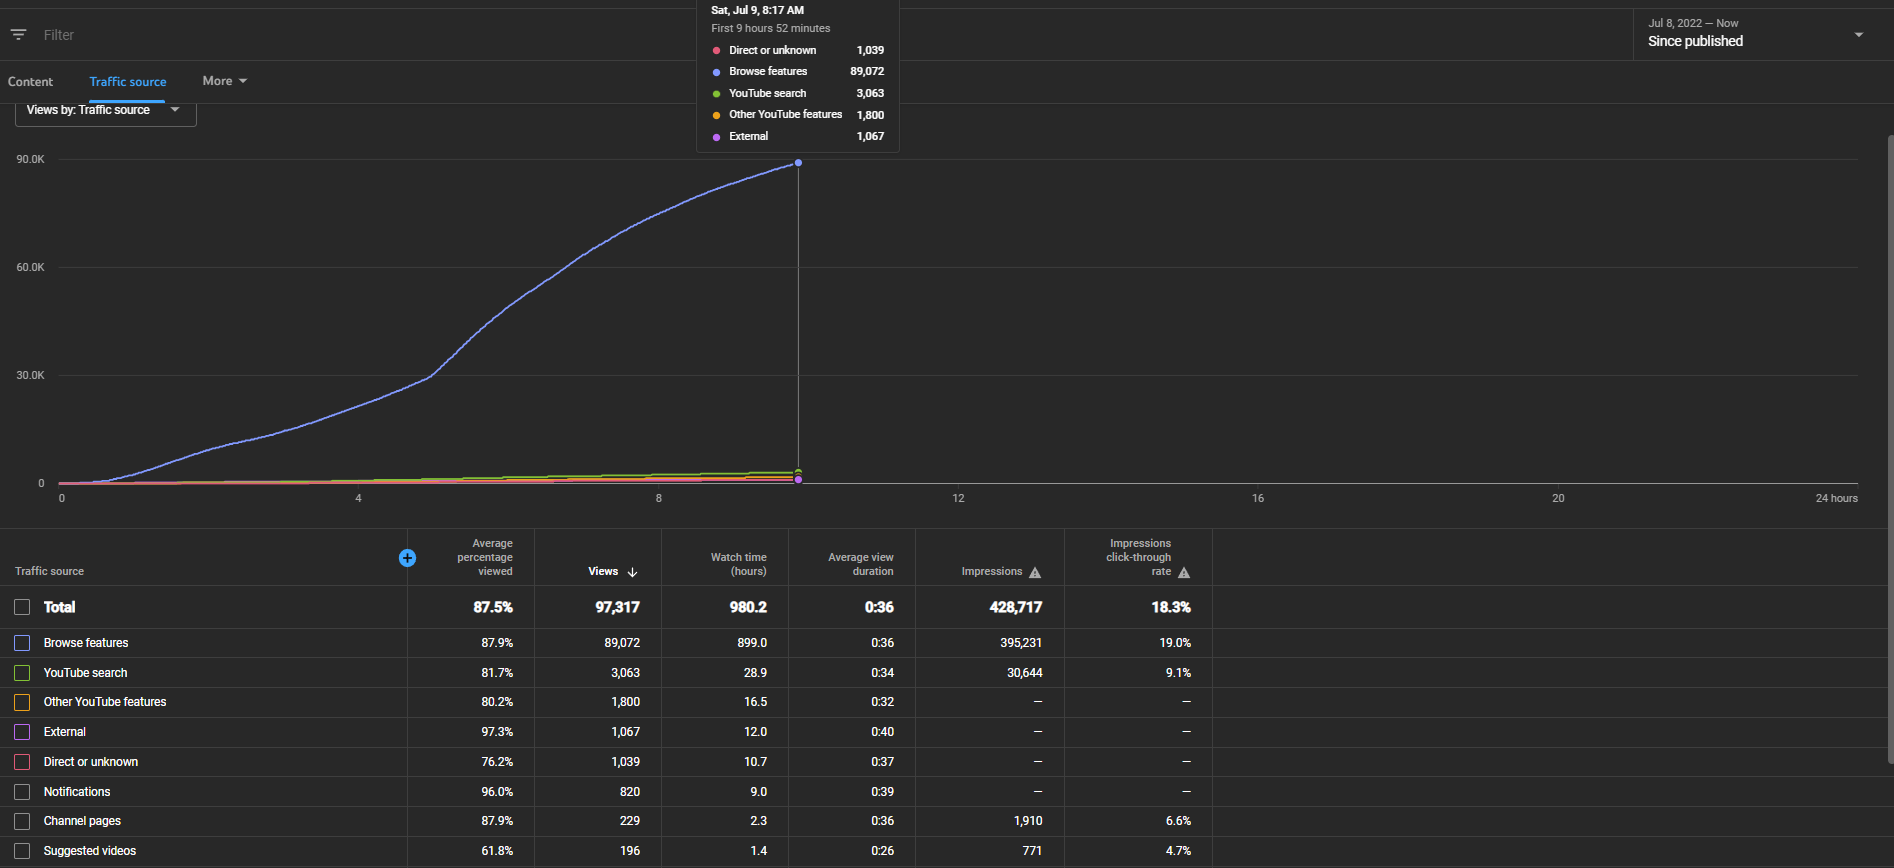Click the Total click-through rate 18.3%
This screenshot has width=1894, height=868.
(1171, 607)
